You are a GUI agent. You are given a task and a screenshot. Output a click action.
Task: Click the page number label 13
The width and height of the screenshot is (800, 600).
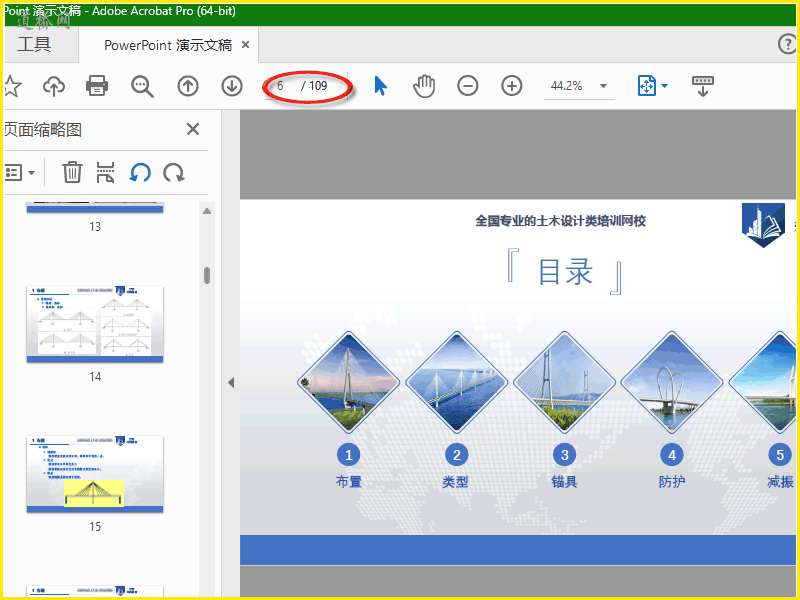[95, 227]
